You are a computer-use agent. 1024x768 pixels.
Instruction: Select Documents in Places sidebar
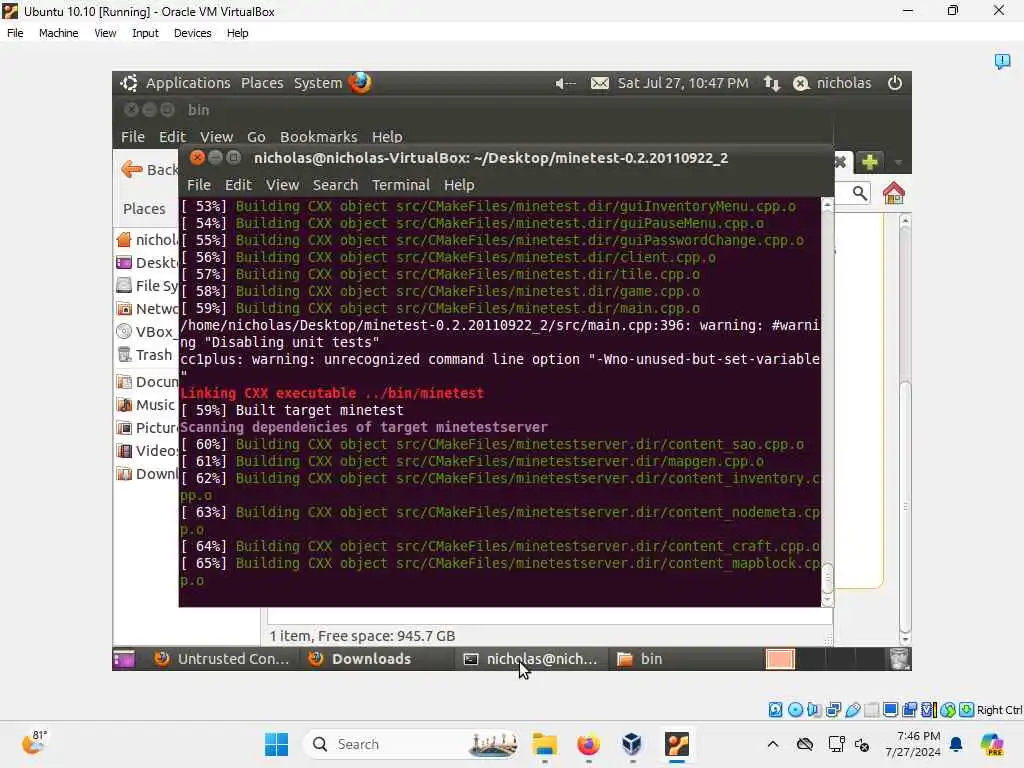click(x=147, y=381)
